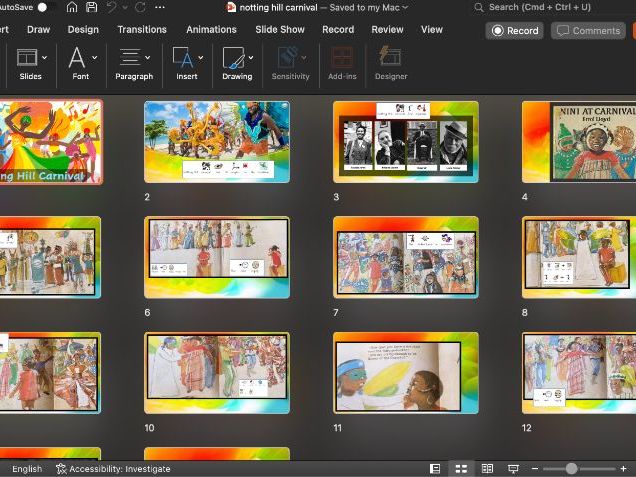Screen dimensions: 636x477
Task: Select slide 8 thumbnail
Action: click(579, 257)
